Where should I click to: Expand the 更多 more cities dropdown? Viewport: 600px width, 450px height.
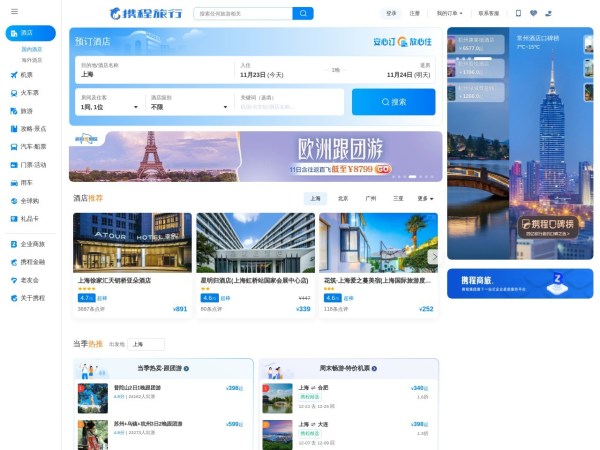pyautogui.click(x=425, y=199)
